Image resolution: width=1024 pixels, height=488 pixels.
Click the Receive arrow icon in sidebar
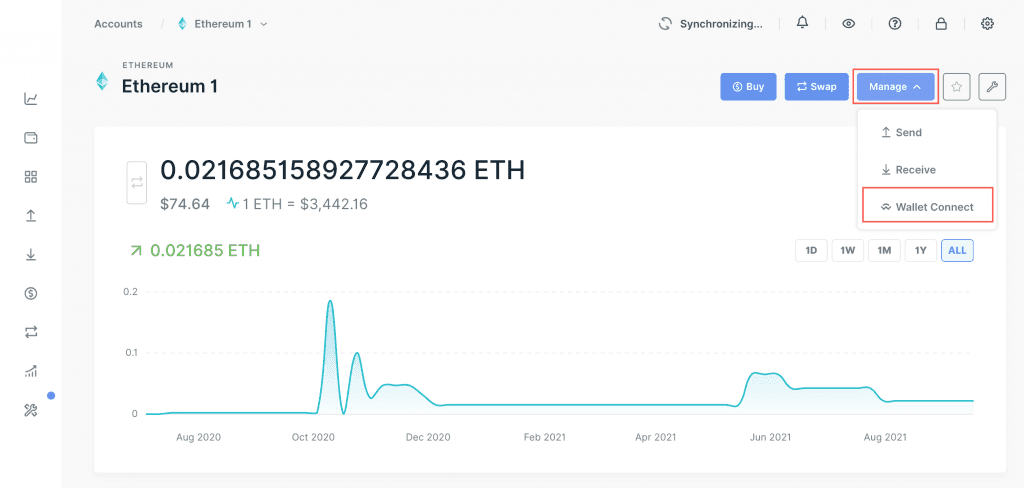[x=31, y=255]
